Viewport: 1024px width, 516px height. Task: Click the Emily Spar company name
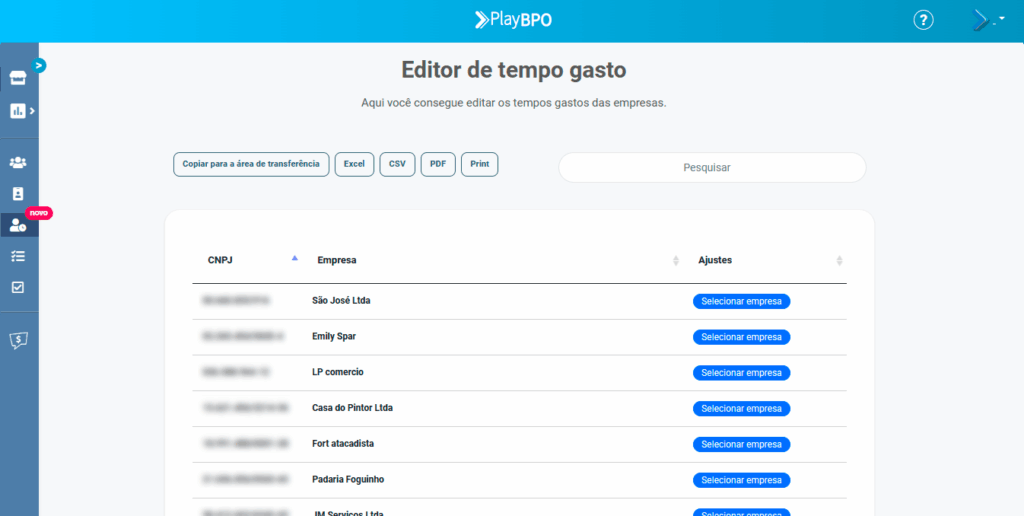[334, 336]
